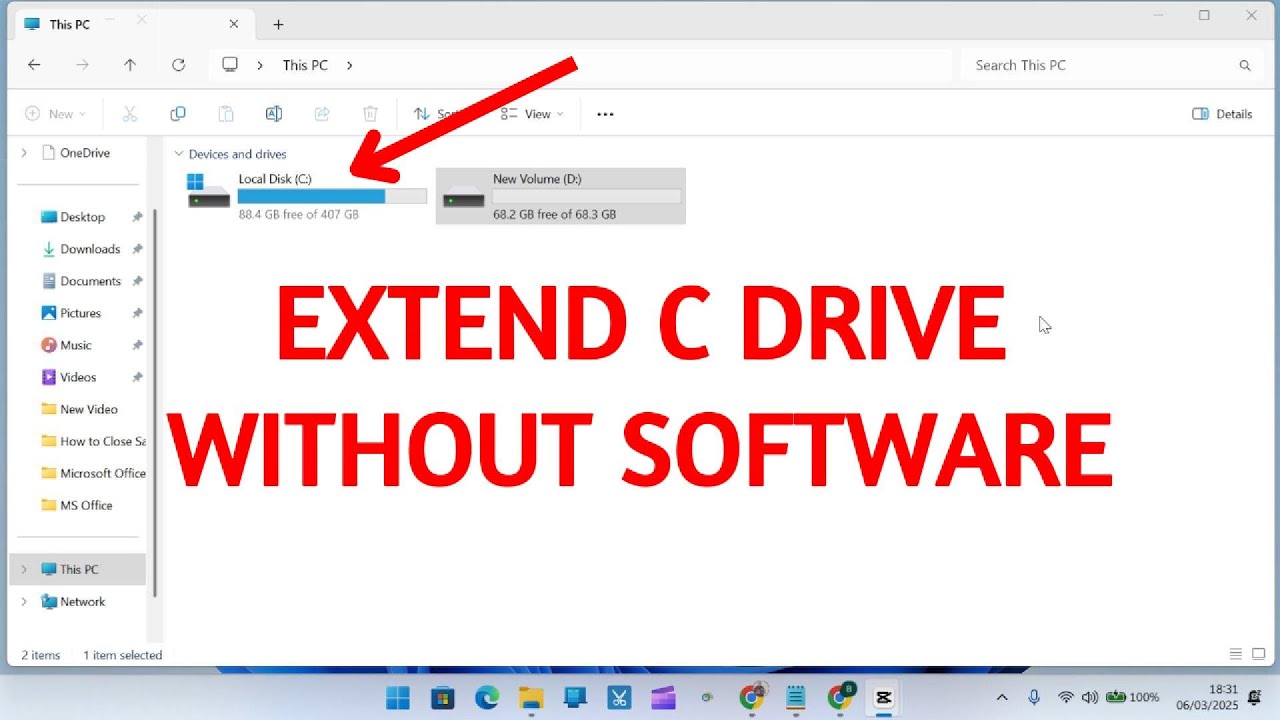The image size is (1280, 720).
Task: Switch to large thumbnails view icon
Action: 1259,654
